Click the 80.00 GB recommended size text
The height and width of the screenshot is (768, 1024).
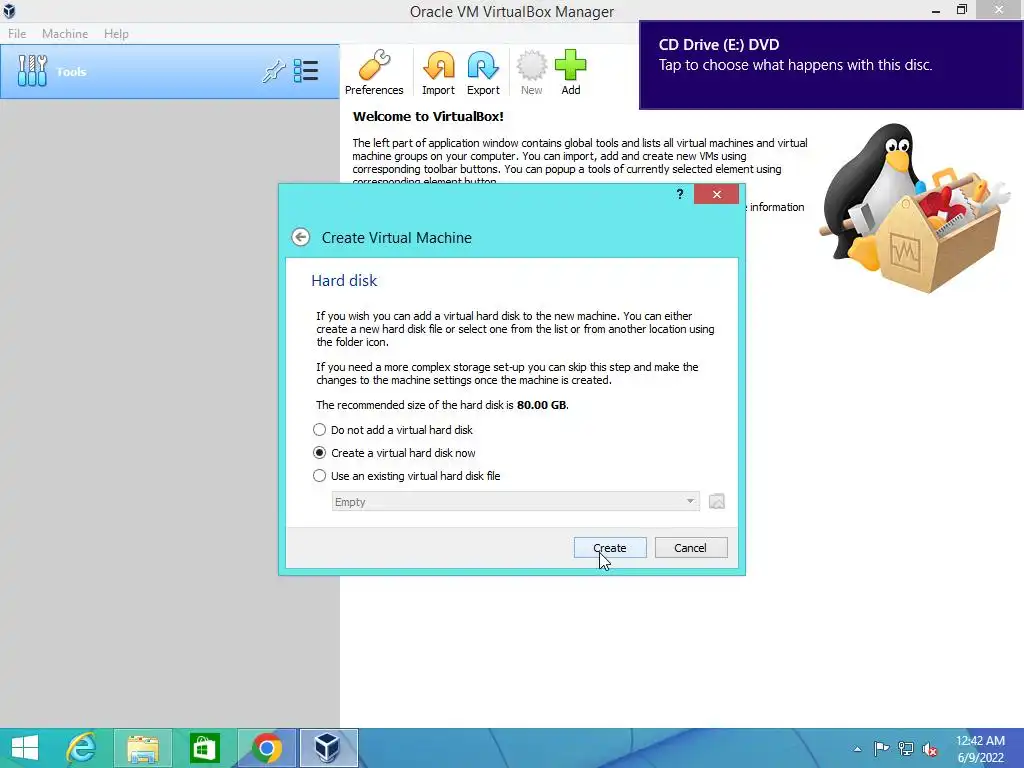click(541, 405)
